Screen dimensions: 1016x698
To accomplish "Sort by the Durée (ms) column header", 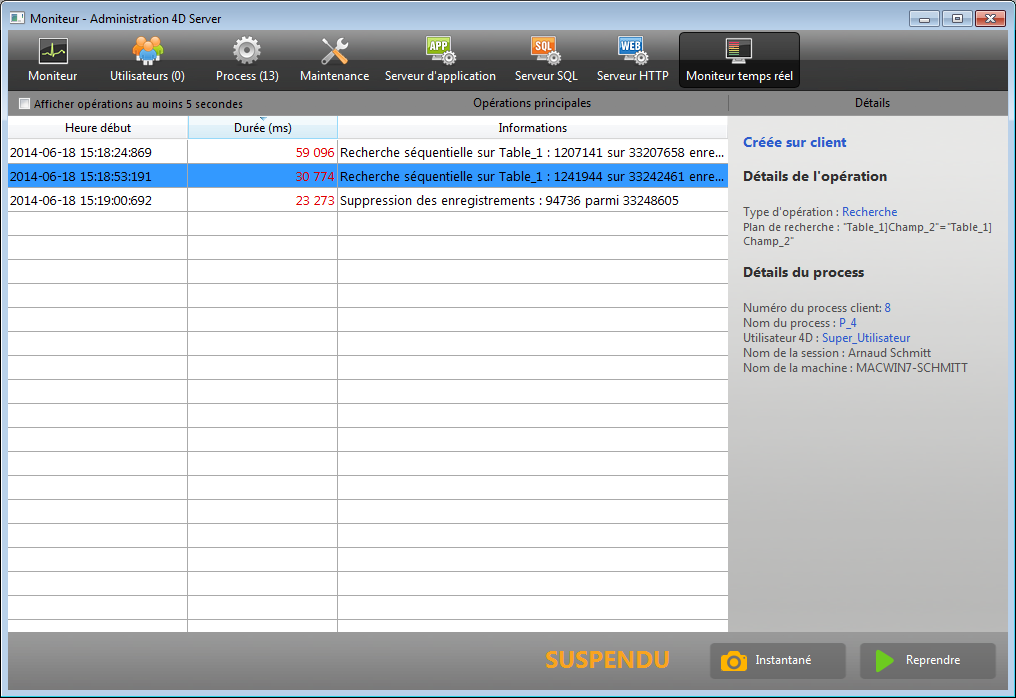I will 262,128.
